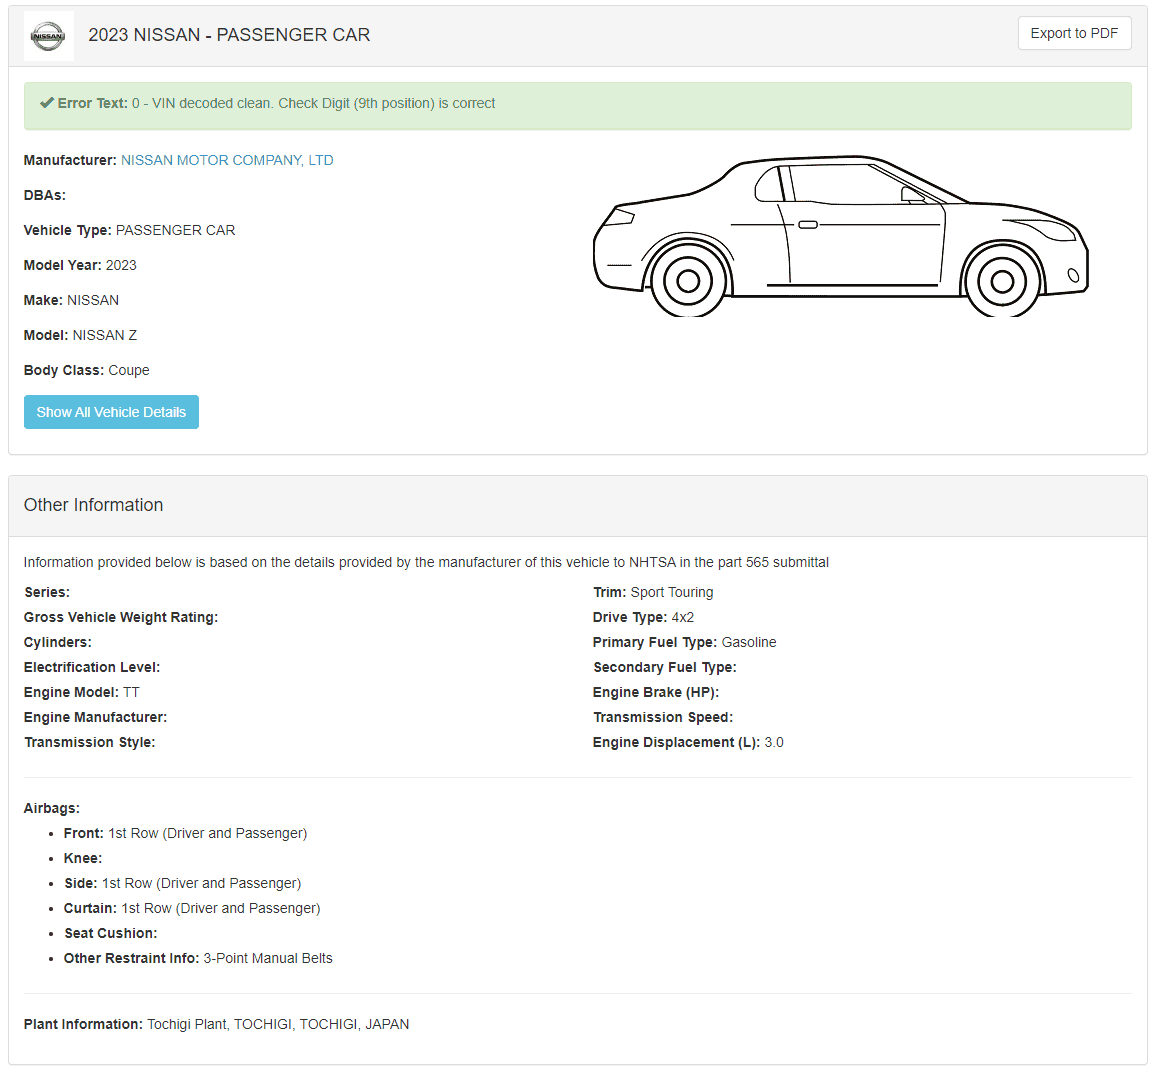Click the 'Secondary Fuel Type:' label
1154x1072 pixels.
point(665,667)
